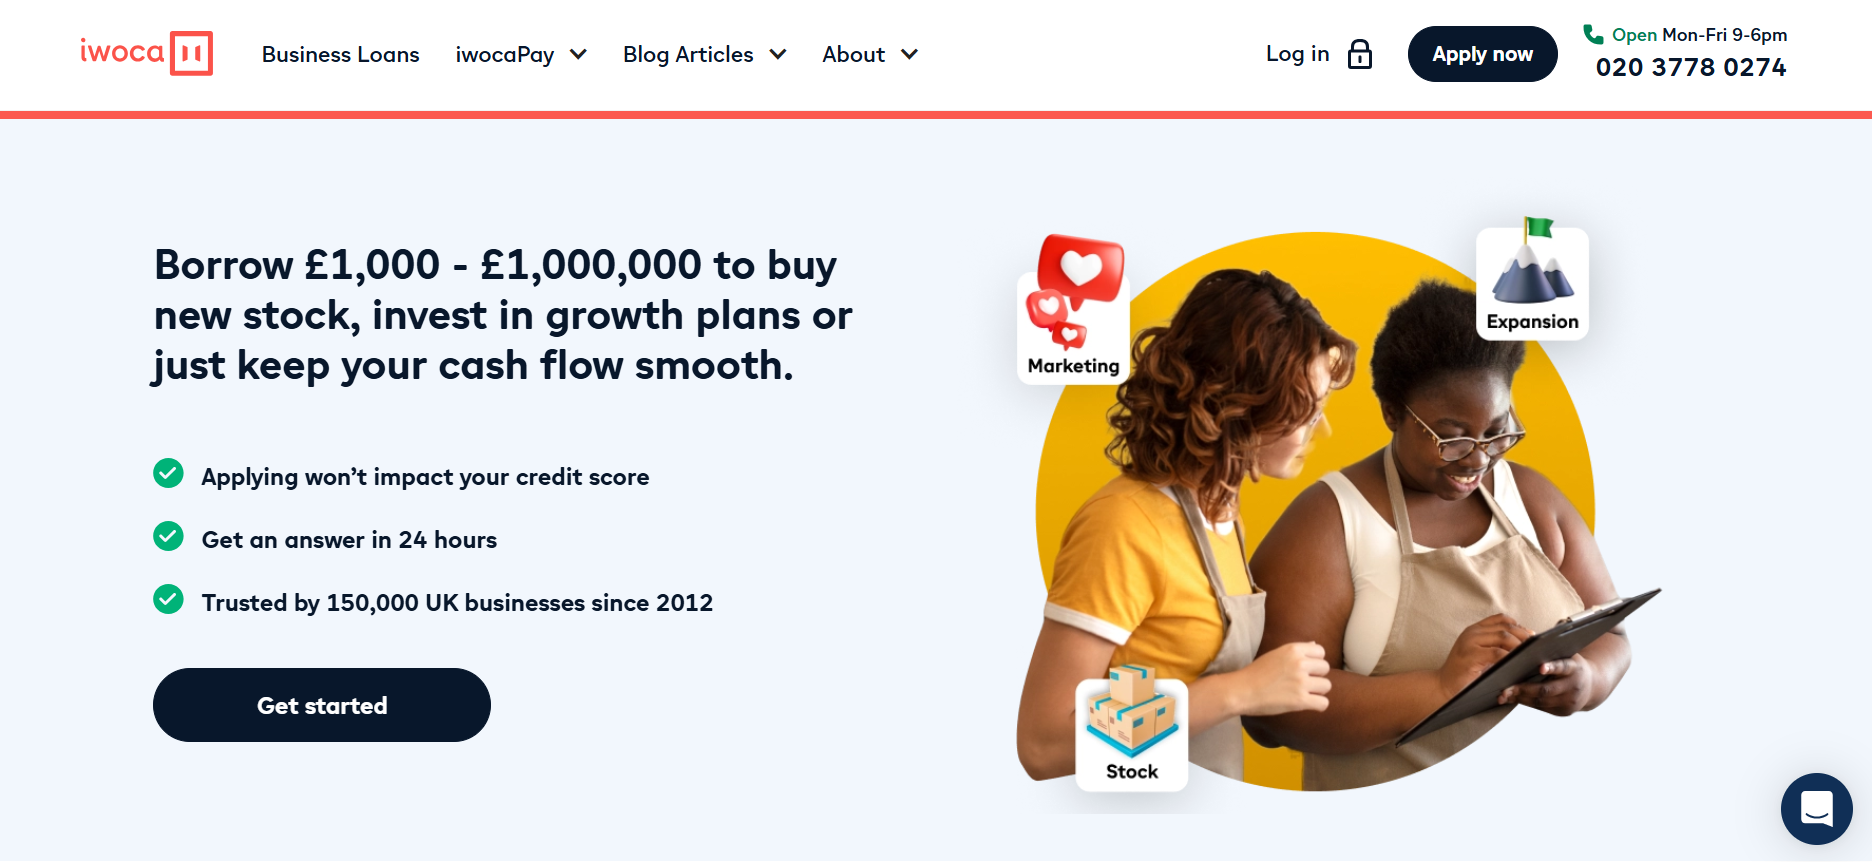Click the photo of two women
This screenshot has width=1872, height=862.
coord(1320,520)
